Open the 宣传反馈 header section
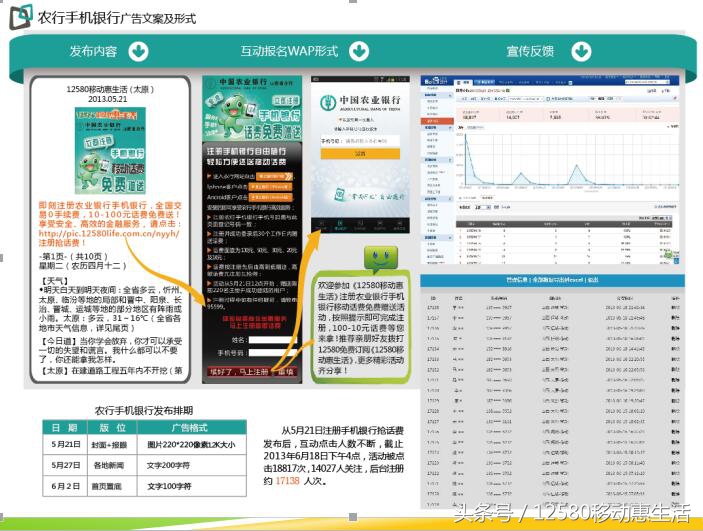Screen dimensions: 703x531 [x=530, y=51]
